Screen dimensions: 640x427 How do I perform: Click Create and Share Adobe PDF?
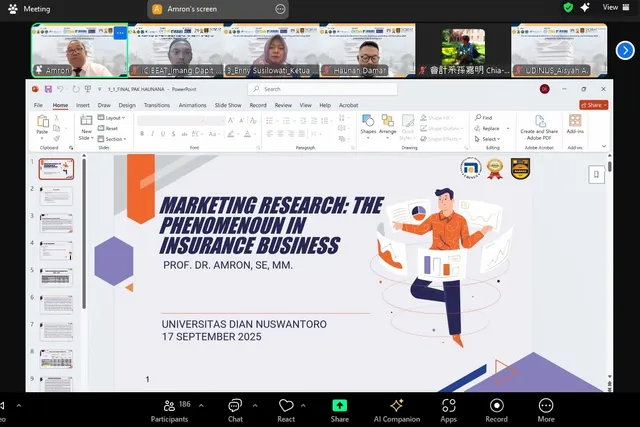click(539, 127)
